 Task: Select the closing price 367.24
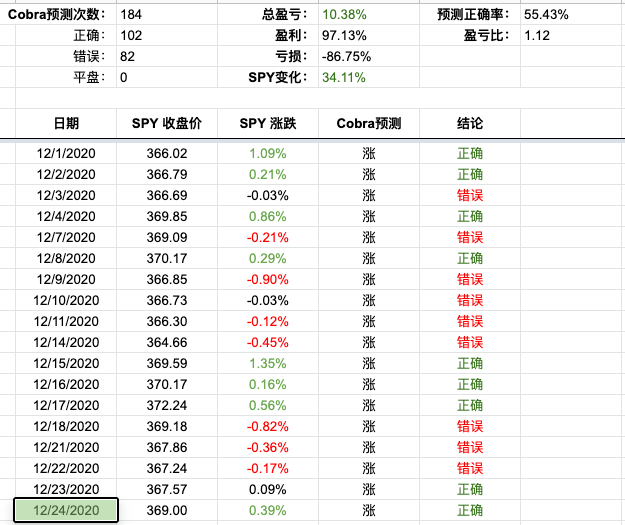[x=167, y=468]
